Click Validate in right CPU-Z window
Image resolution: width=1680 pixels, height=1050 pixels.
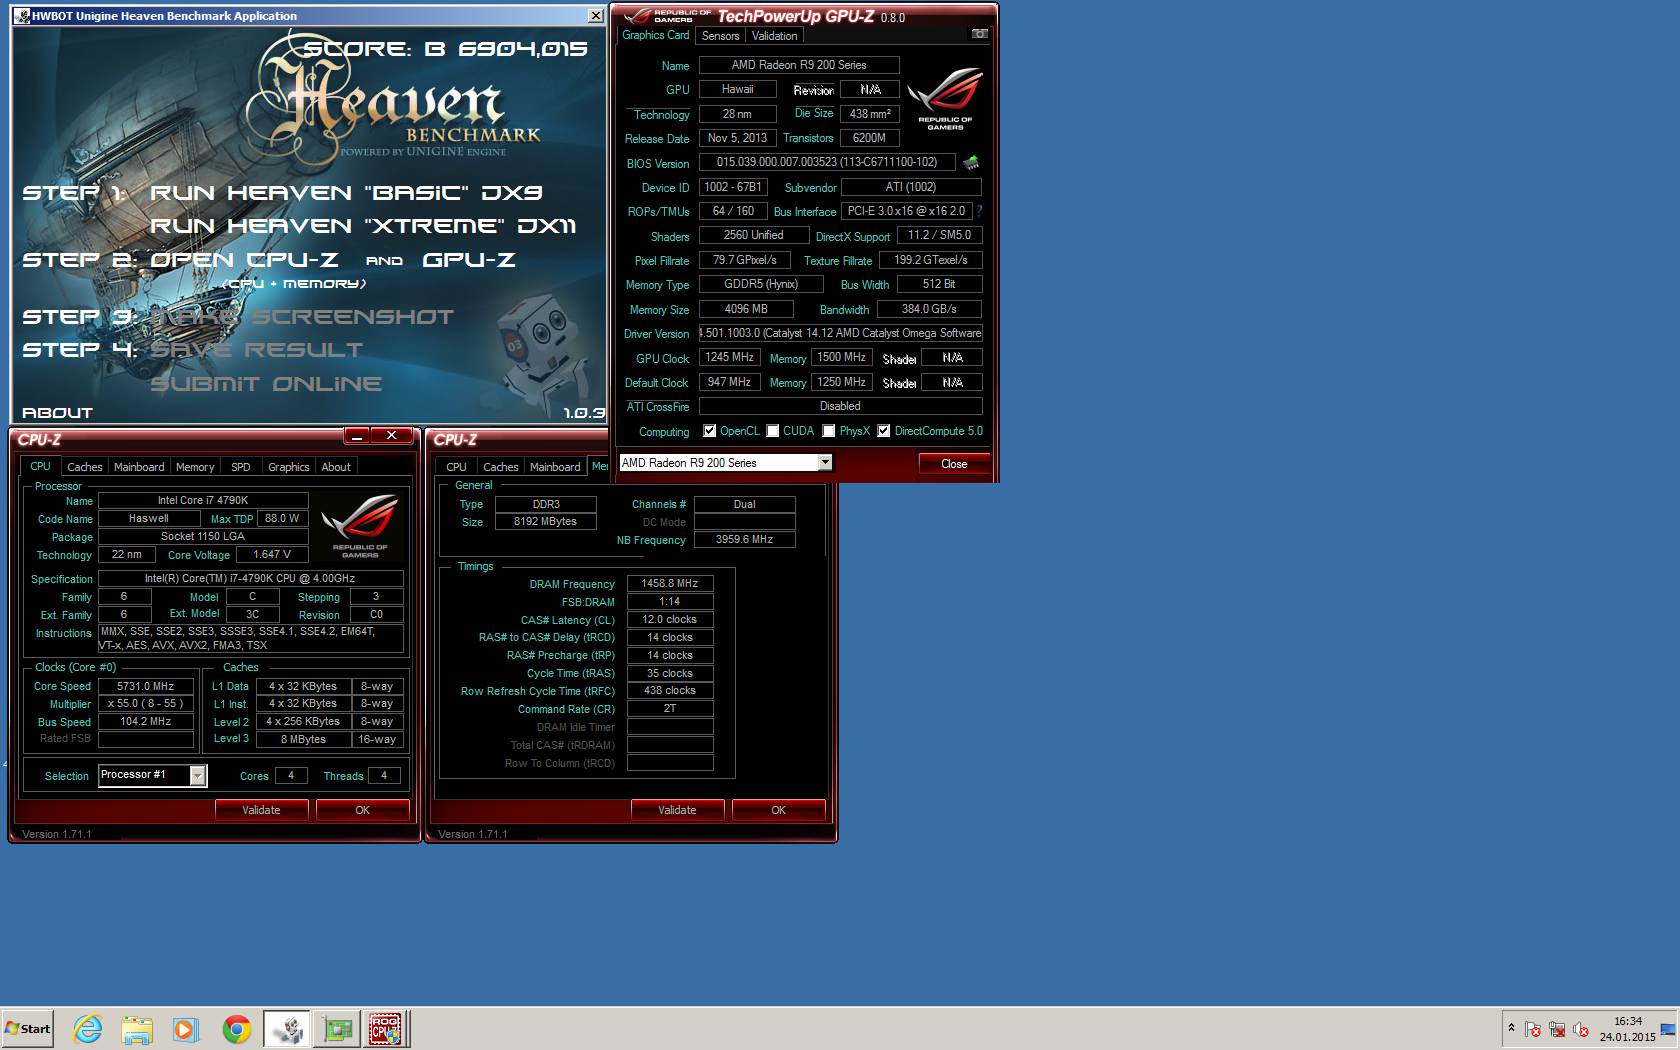click(677, 810)
